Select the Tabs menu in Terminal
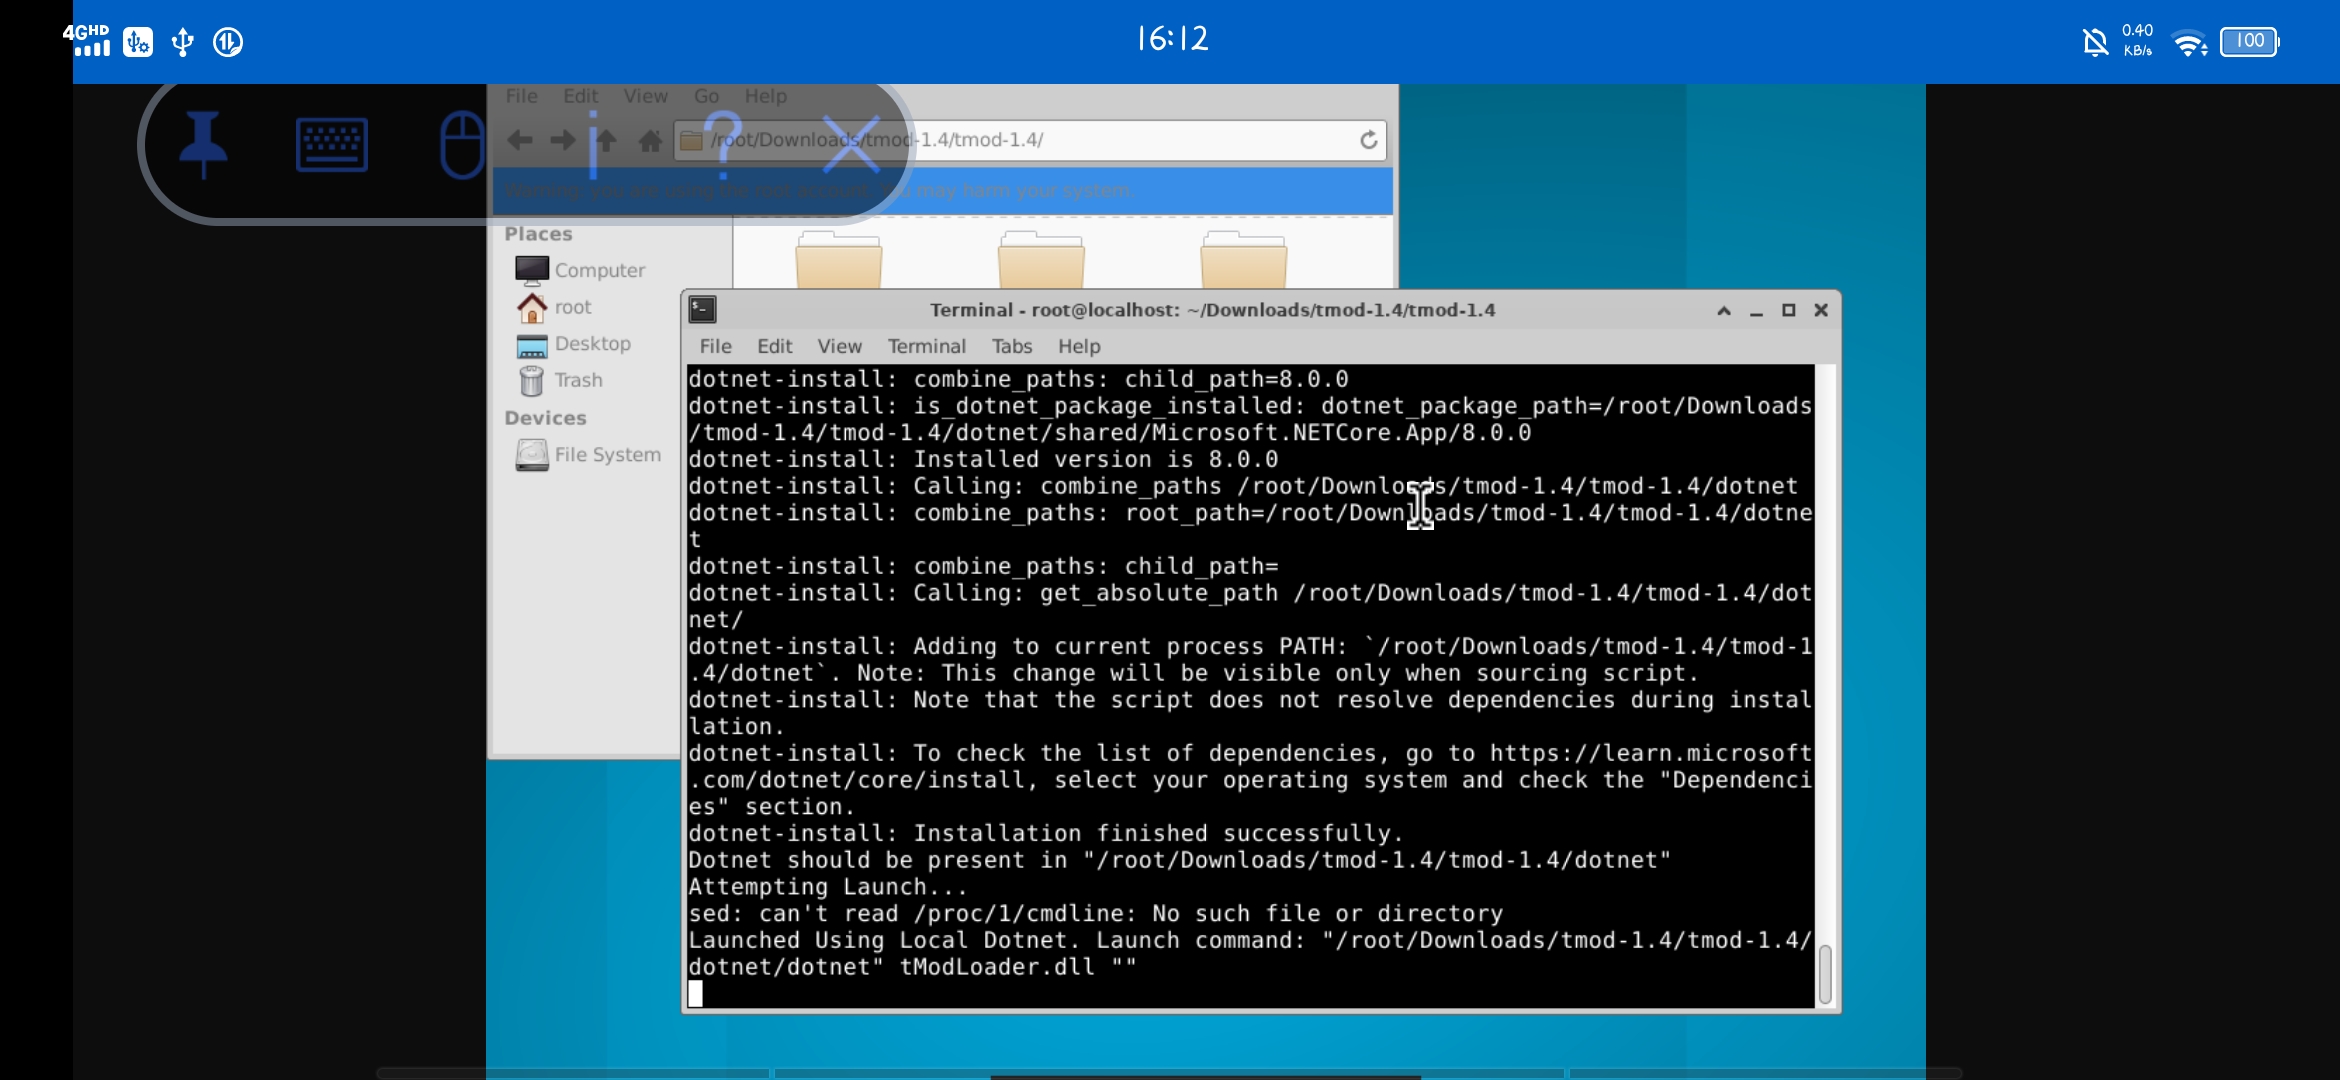2340x1080 pixels. coord(1012,346)
